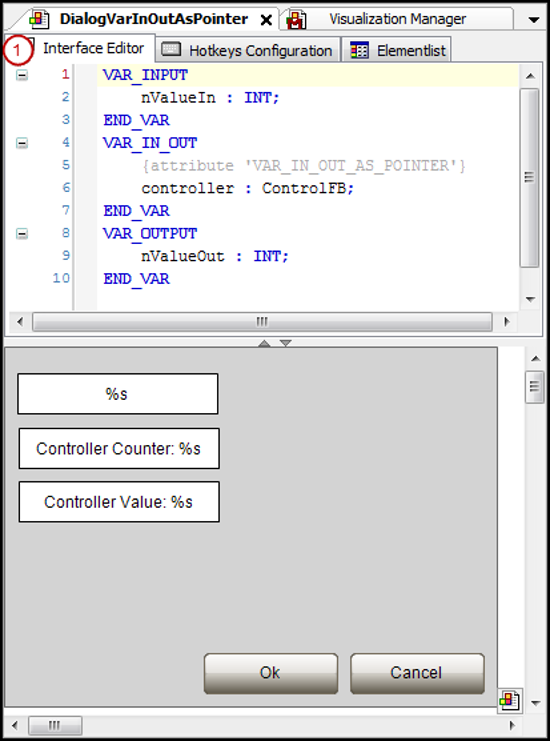
Task: Select the DialogVarInOutAsPointer document tab
Action: 154,19
